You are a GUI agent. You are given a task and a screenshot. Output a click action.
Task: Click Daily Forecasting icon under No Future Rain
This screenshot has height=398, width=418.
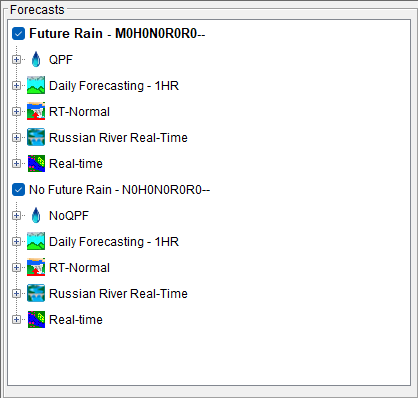[x=36, y=241]
